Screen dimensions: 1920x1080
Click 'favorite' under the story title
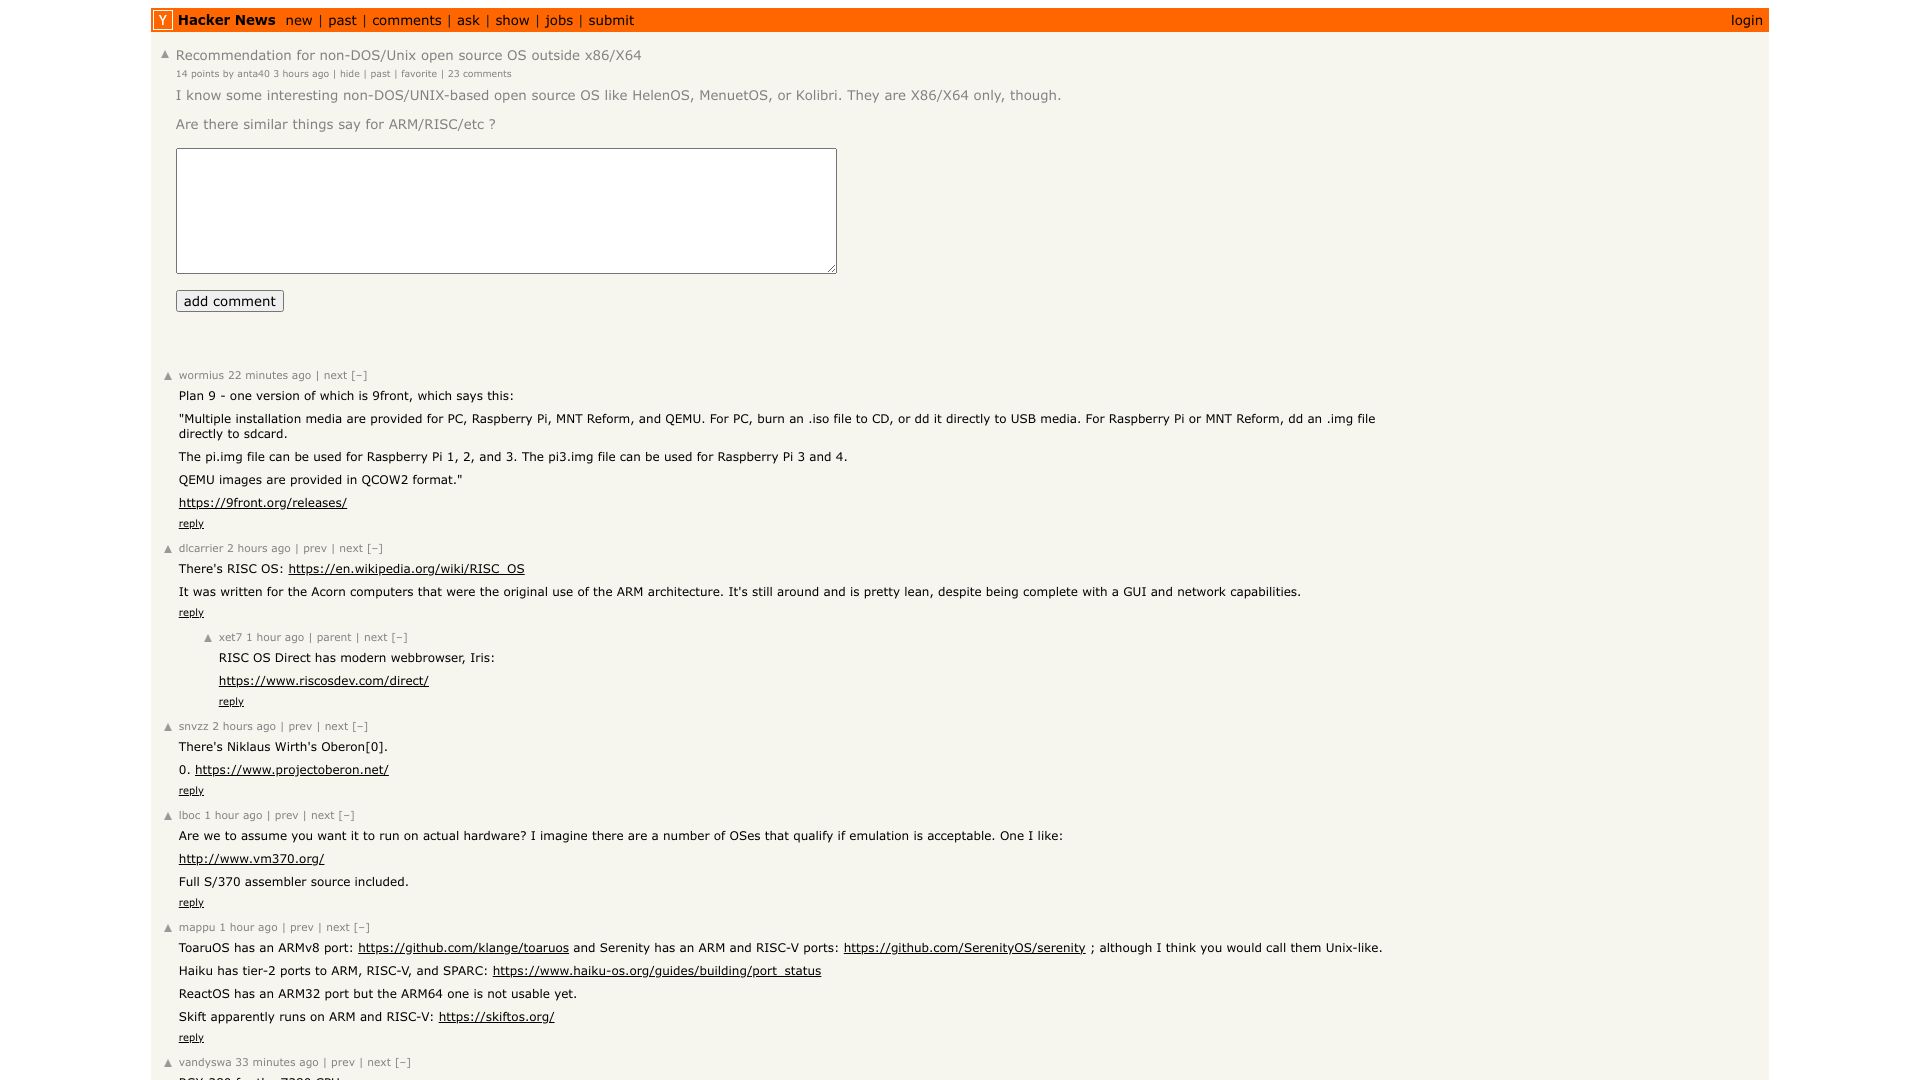(x=419, y=74)
